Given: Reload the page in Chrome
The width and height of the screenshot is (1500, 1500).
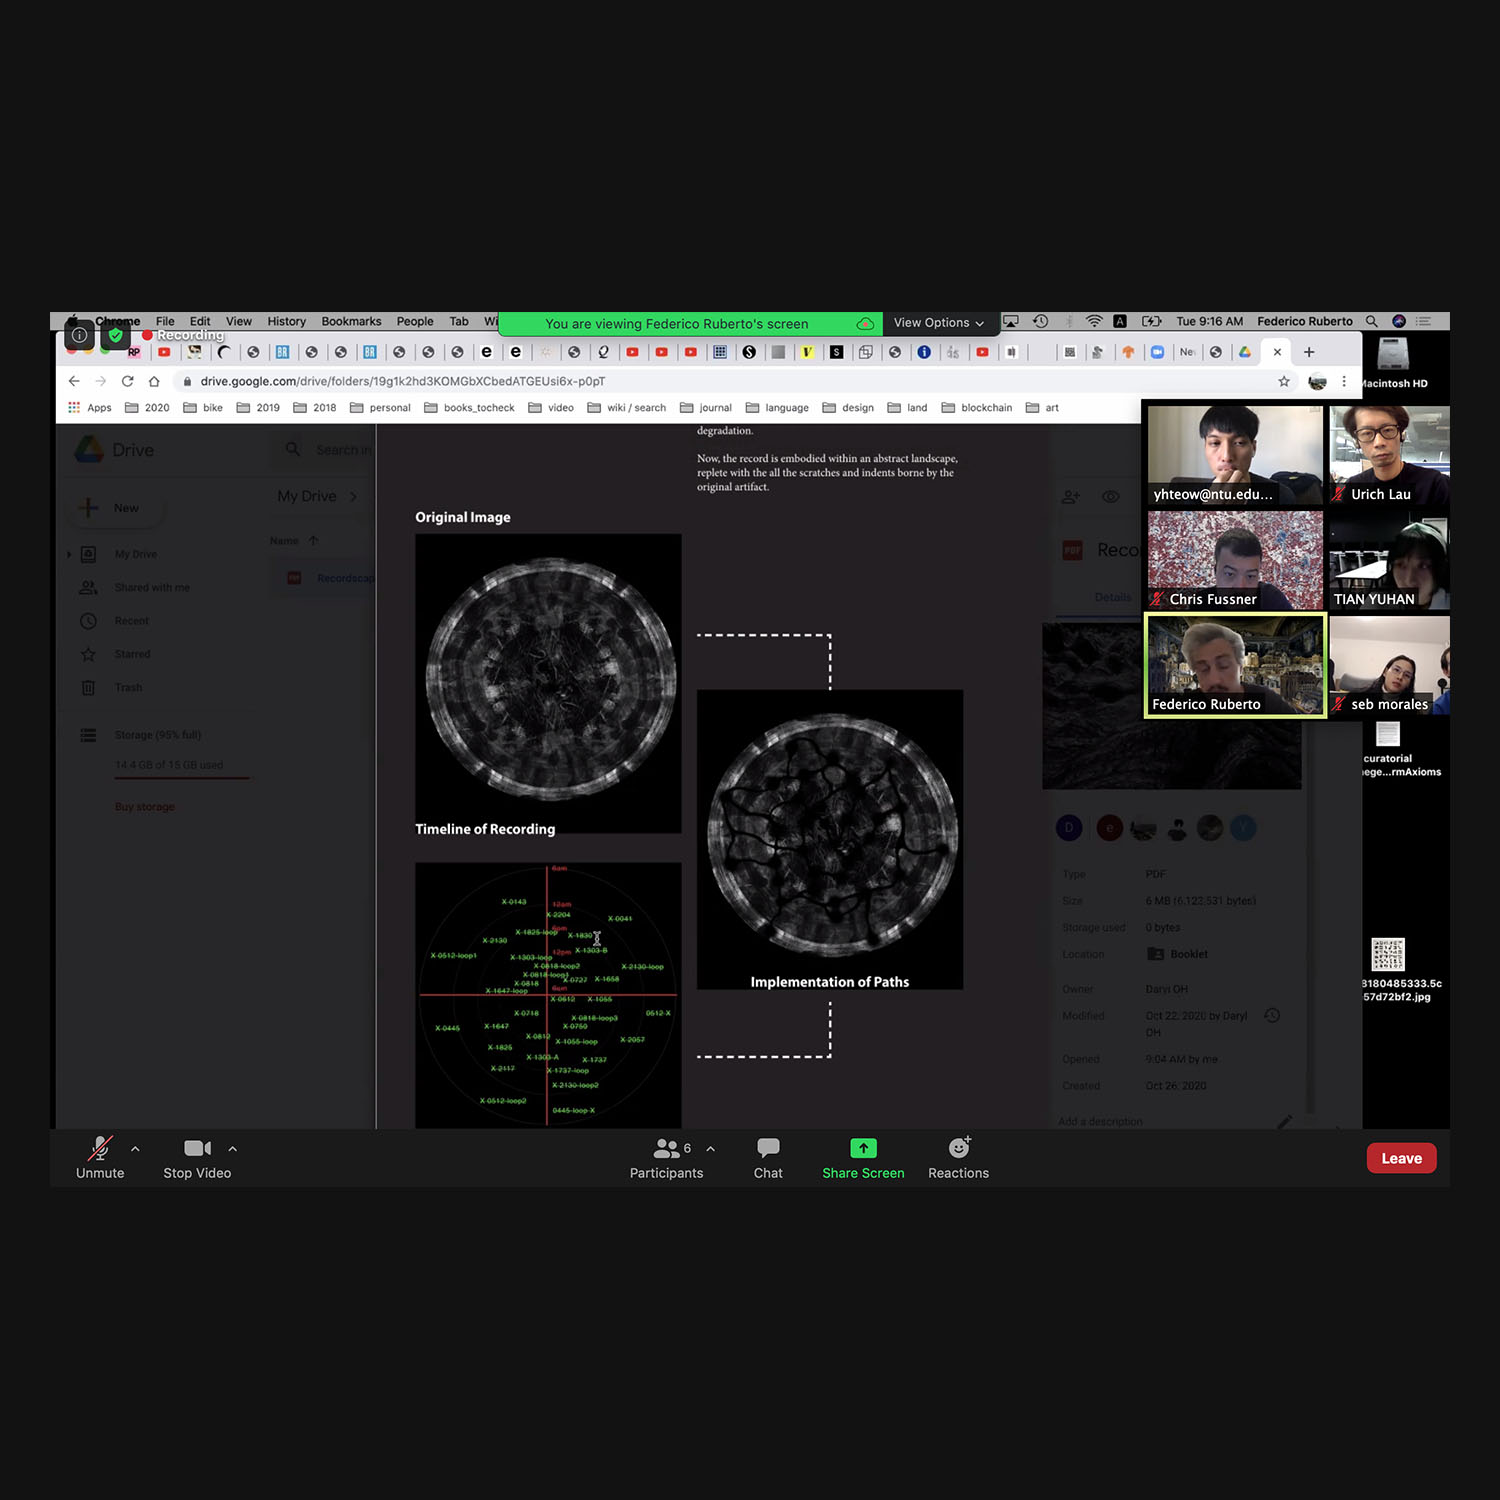Looking at the screenshot, I should click(x=127, y=381).
